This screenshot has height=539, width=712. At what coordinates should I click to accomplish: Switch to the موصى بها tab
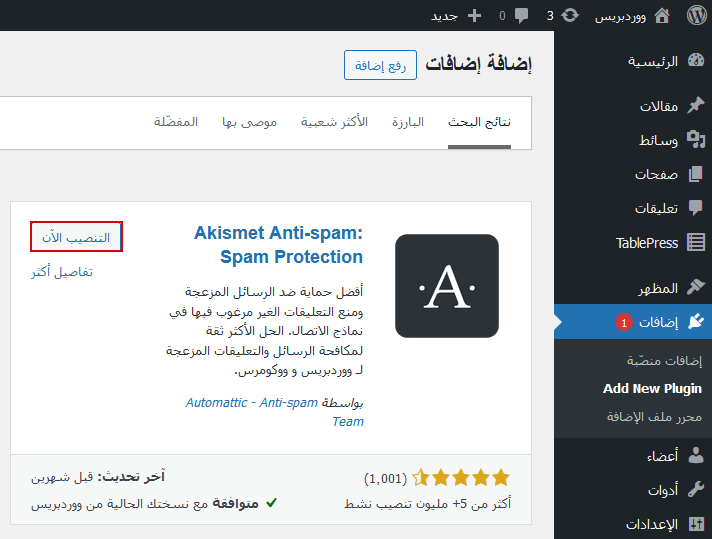[x=249, y=123]
